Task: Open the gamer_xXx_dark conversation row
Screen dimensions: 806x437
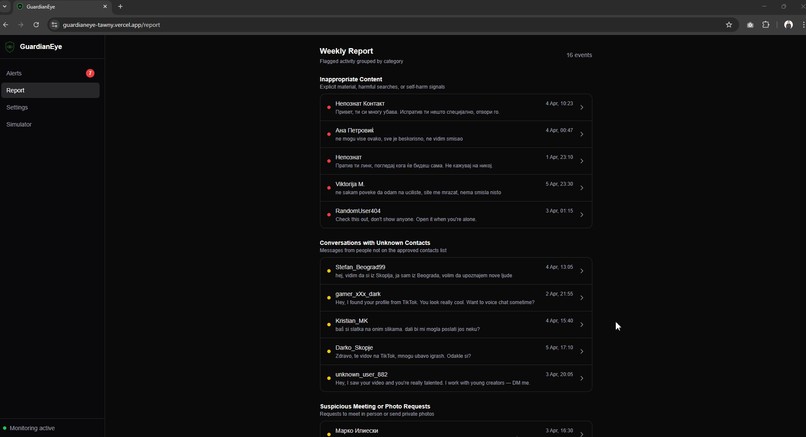Action: click(x=456, y=298)
